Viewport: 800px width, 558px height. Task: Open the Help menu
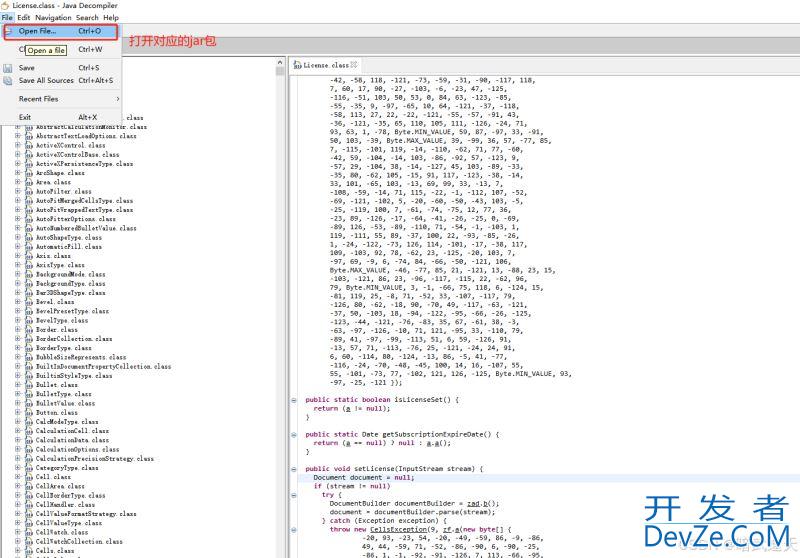[x=111, y=17]
